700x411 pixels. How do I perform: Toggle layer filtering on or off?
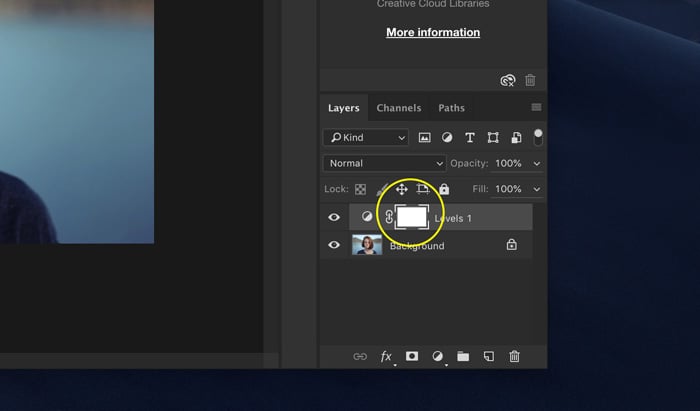click(x=538, y=137)
